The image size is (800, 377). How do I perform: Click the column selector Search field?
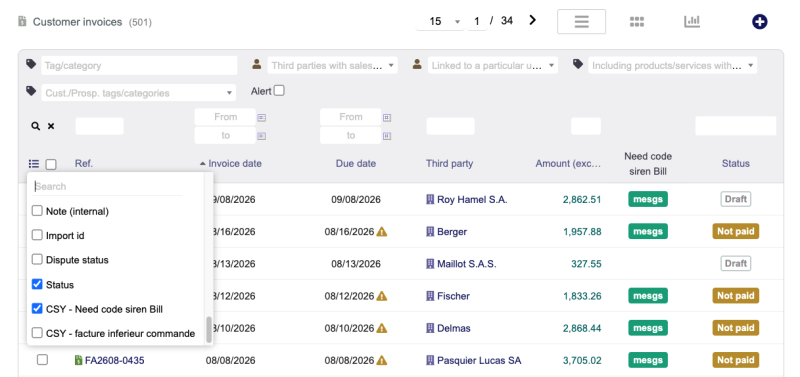(107, 186)
